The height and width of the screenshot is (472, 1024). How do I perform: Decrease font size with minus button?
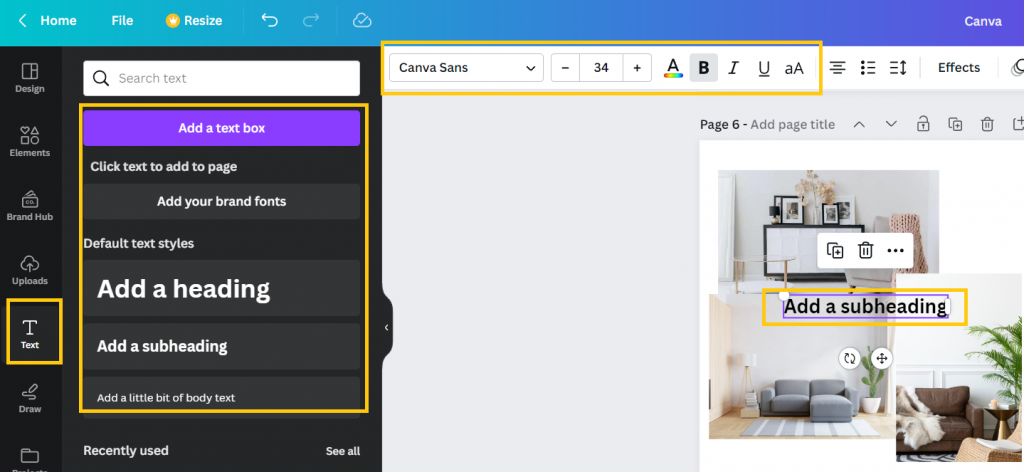pyautogui.click(x=566, y=68)
